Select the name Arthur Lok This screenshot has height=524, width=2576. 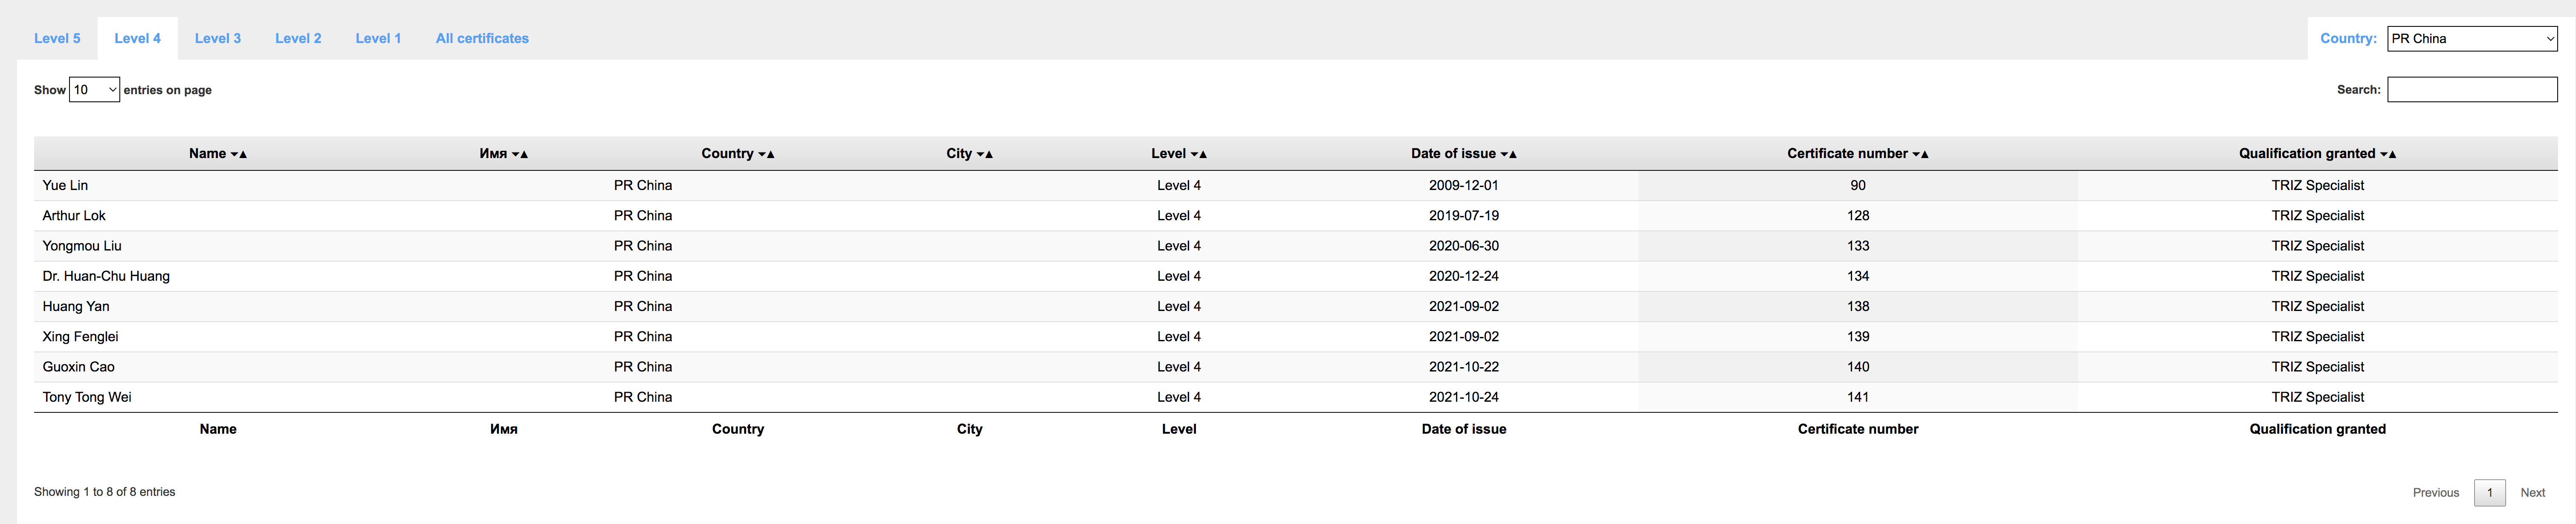74,216
